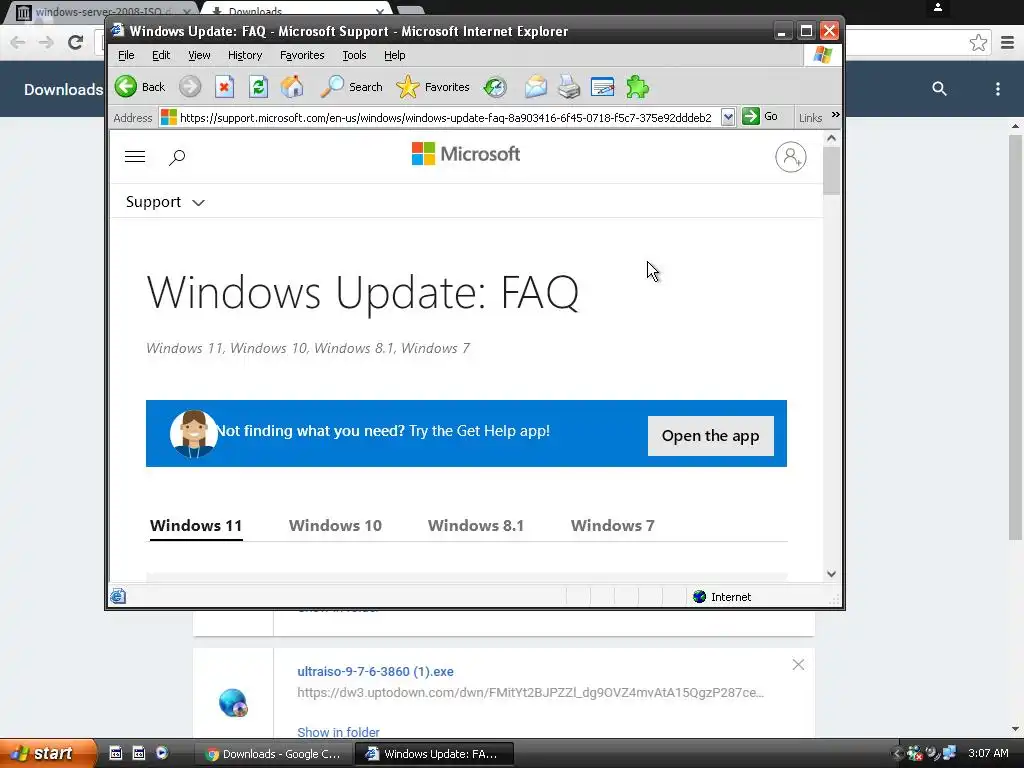Image resolution: width=1024 pixels, height=768 pixels.
Task: Click the Microsoft logo
Action: coord(466,154)
